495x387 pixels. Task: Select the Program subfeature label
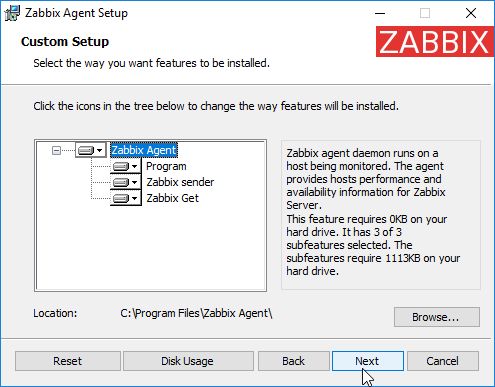(x=166, y=166)
